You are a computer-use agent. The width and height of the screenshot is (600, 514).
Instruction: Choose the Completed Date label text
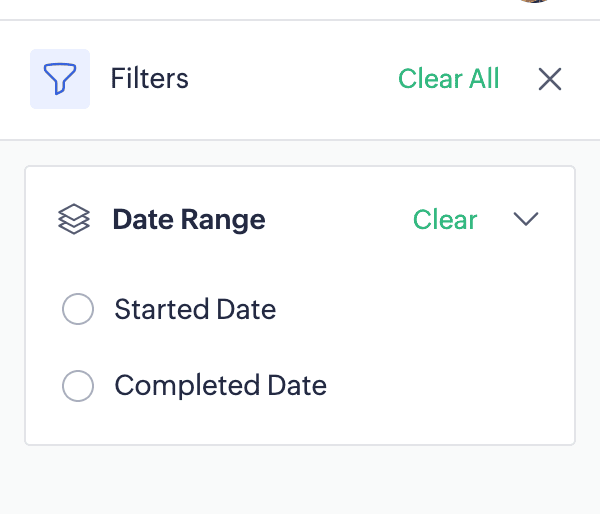(x=220, y=385)
